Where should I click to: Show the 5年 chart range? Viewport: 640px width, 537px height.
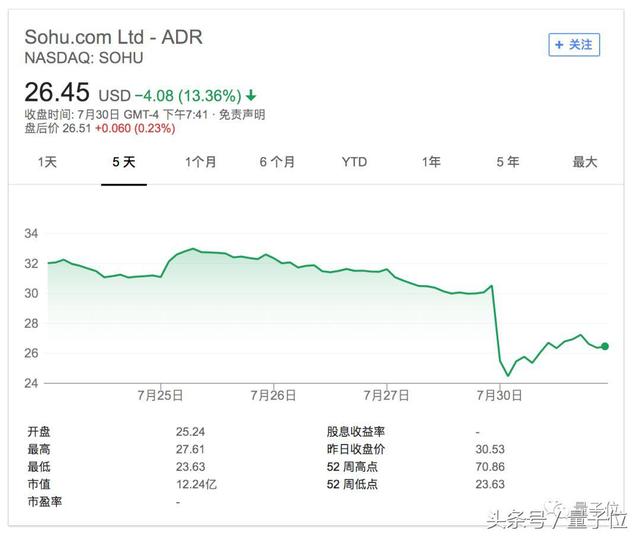coord(508,162)
